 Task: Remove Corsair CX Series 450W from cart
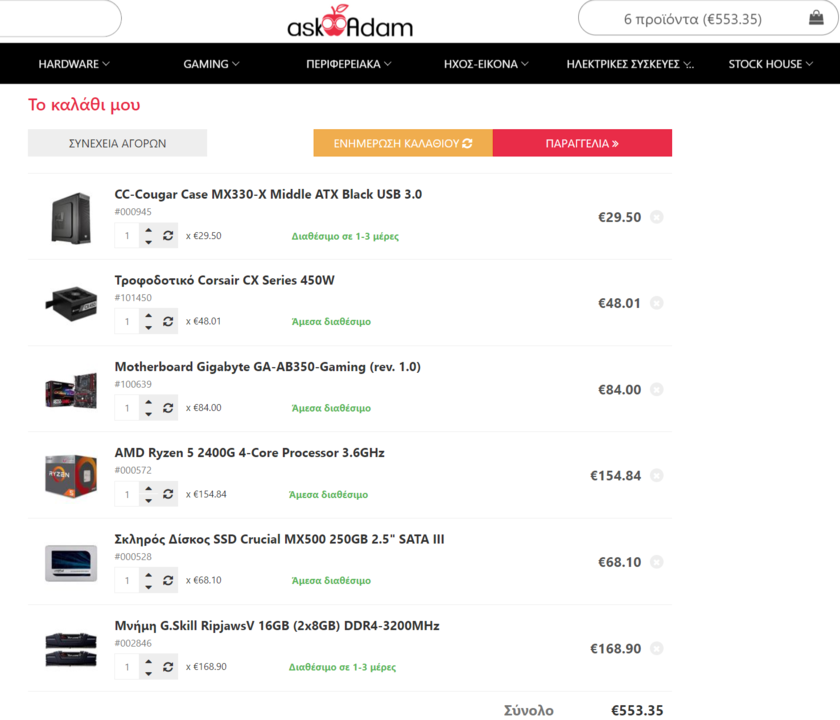656,303
